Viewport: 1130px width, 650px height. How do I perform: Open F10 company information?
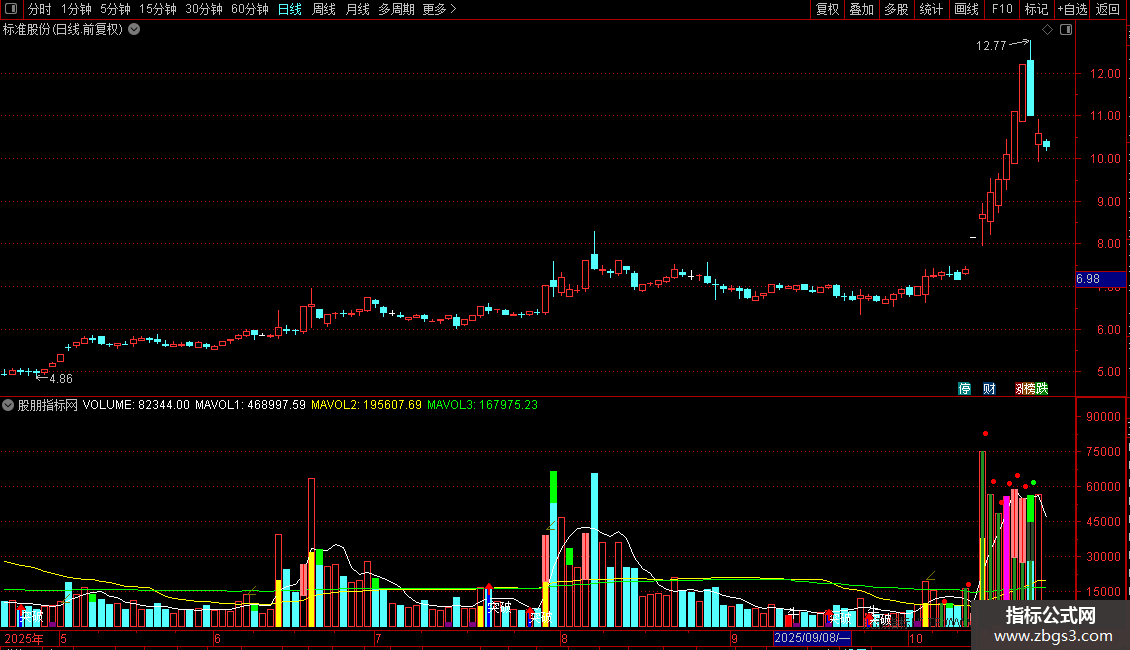pos(1002,9)
